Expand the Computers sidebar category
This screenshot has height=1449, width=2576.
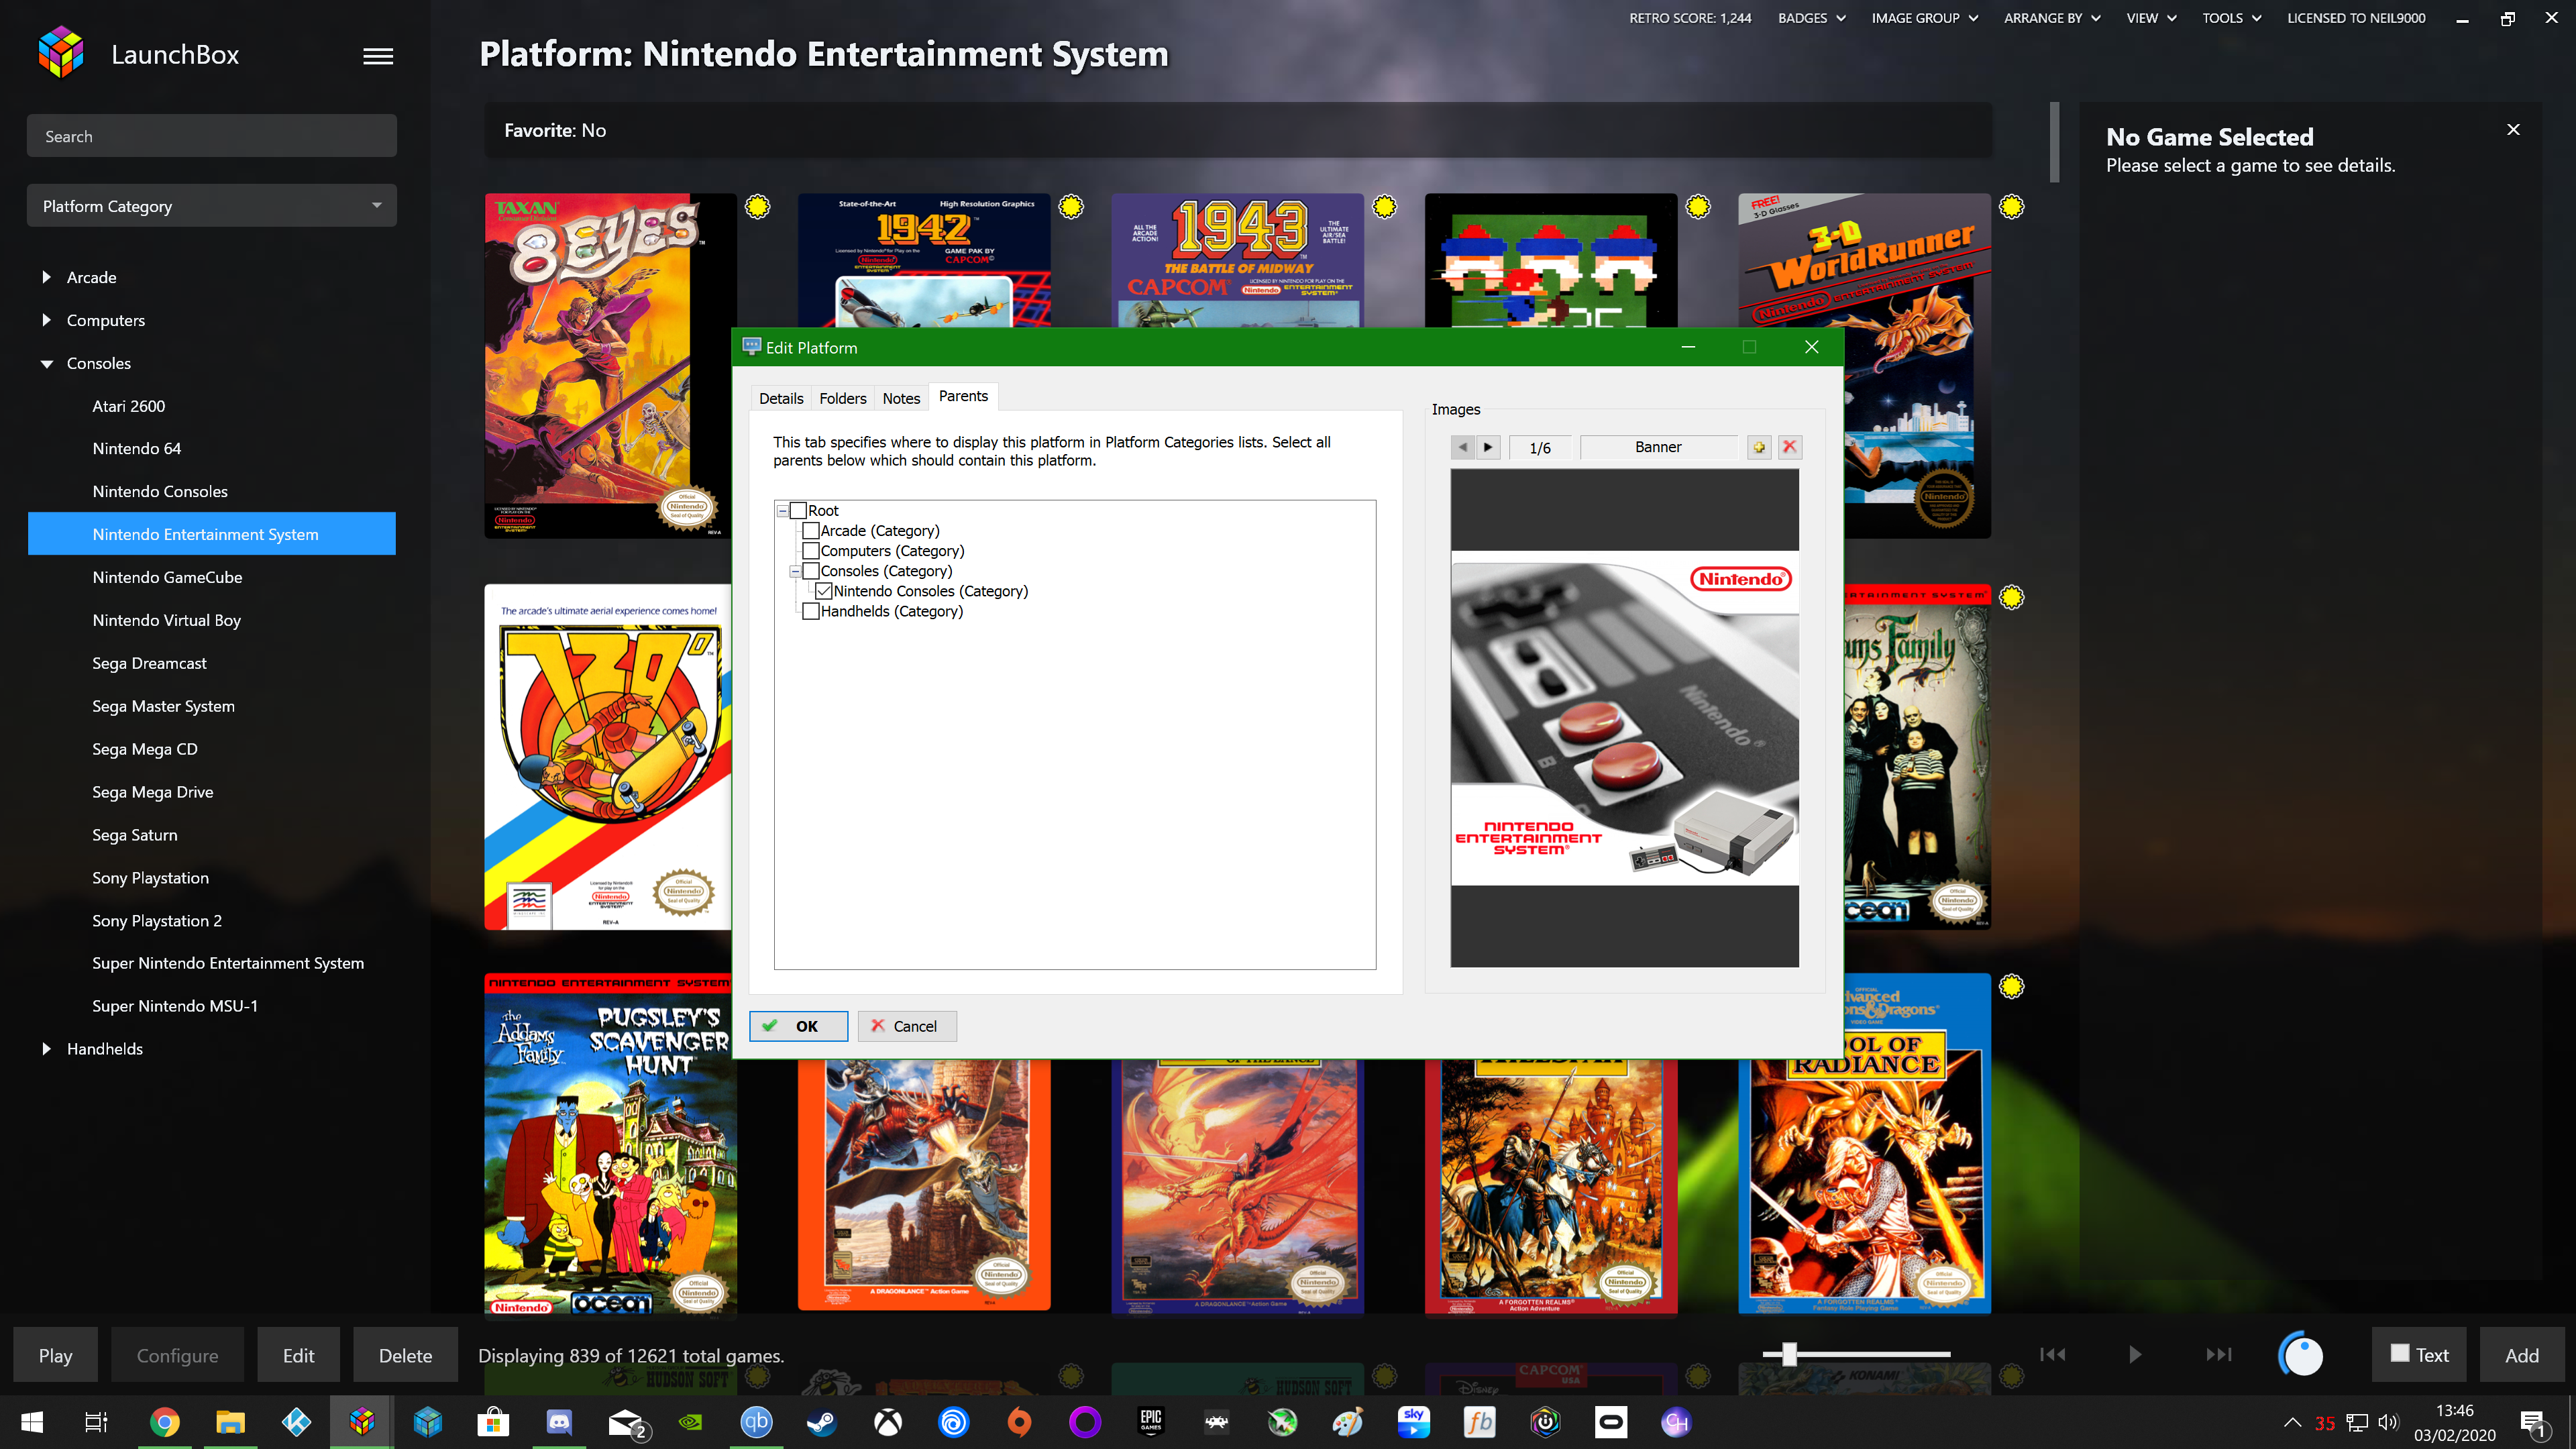[46, 320]
